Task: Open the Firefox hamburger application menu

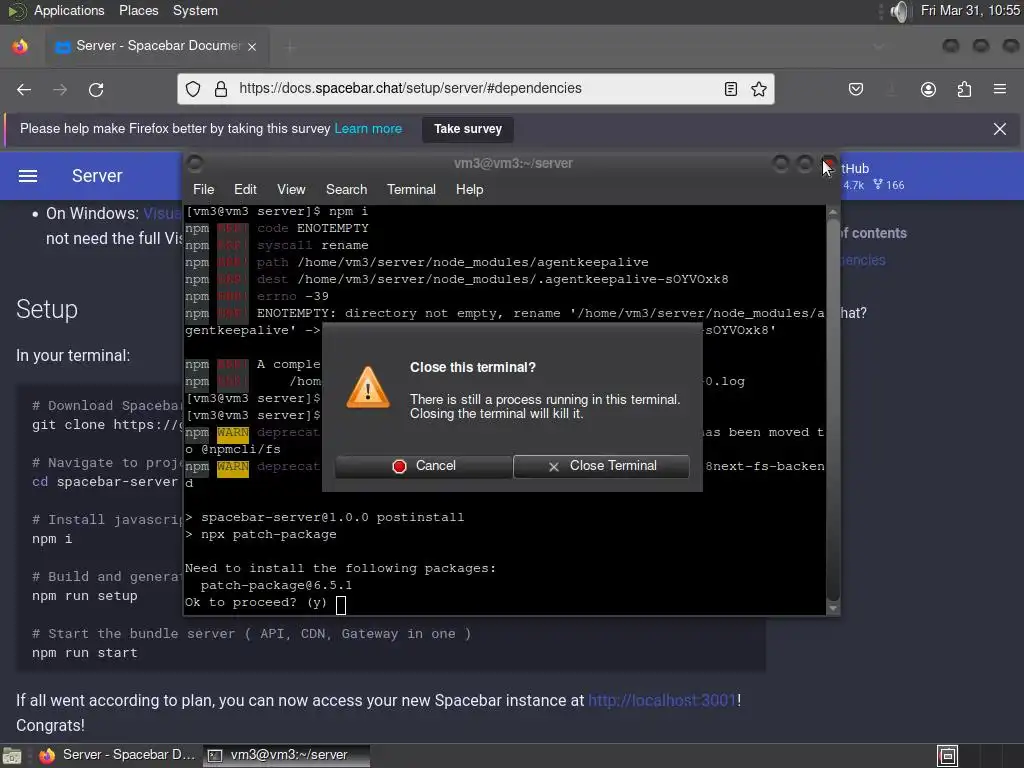Action: pos(1000,89)
